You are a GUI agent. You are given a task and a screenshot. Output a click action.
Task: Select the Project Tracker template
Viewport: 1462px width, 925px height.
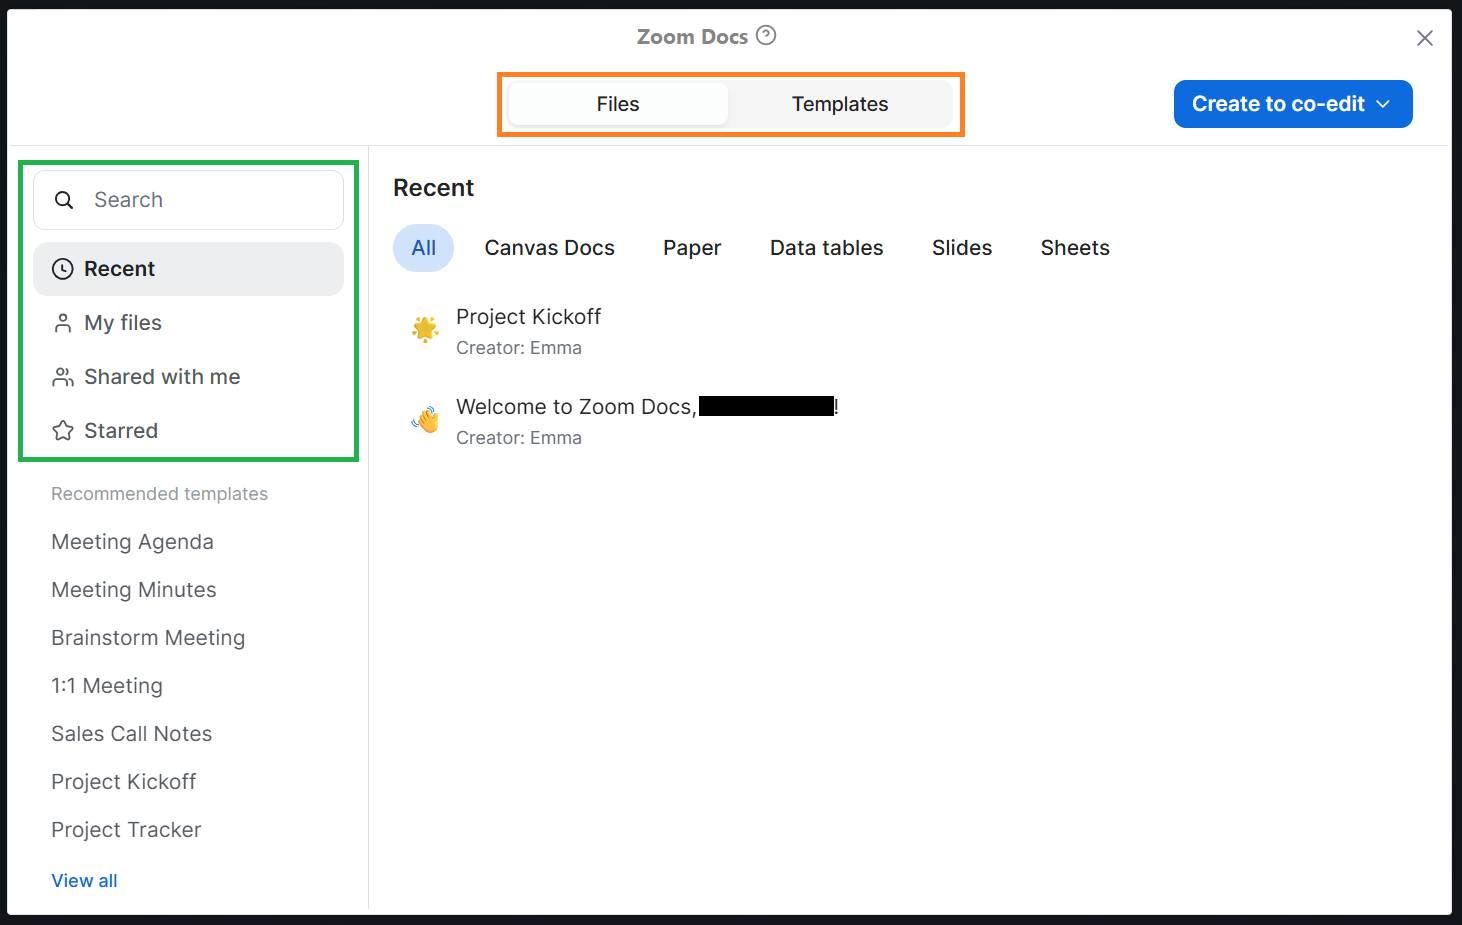[x=126, y=830]
